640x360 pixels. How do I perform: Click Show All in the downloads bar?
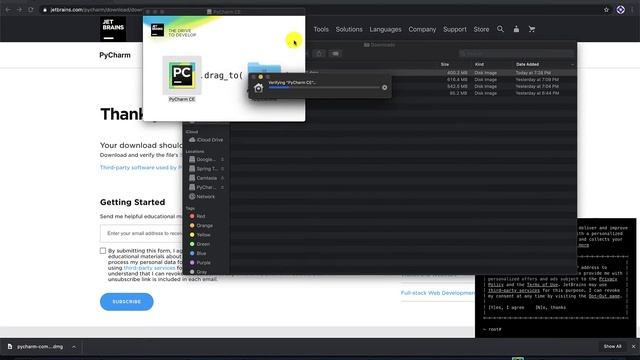tap(612, 346)
